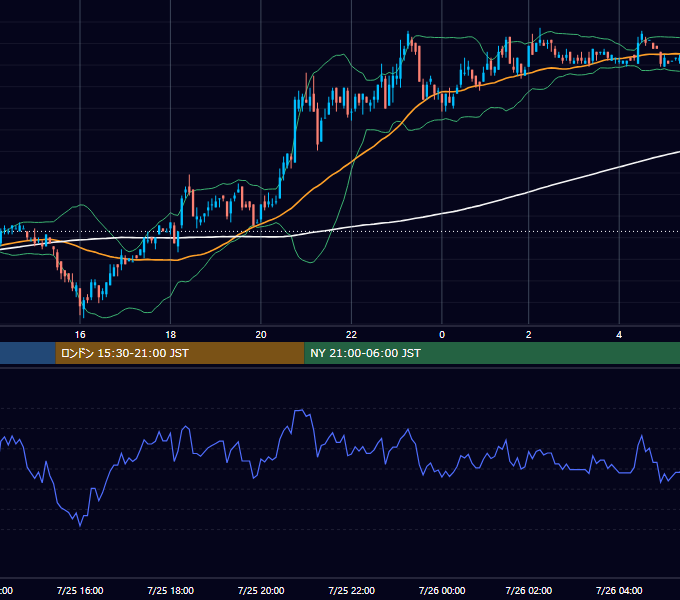Click the hour label 2 on the price chart axis

pos(529,335)
